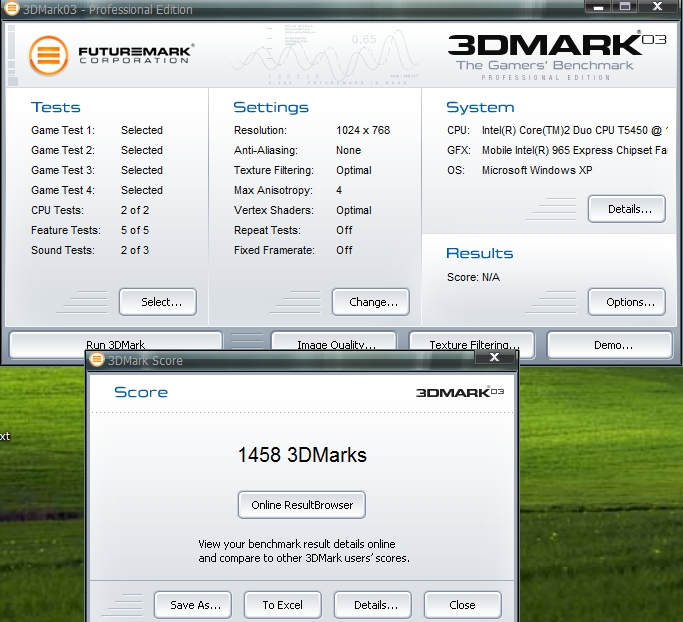Launch the Demo... button
683x622 pixels.
(x=609, y=345)
